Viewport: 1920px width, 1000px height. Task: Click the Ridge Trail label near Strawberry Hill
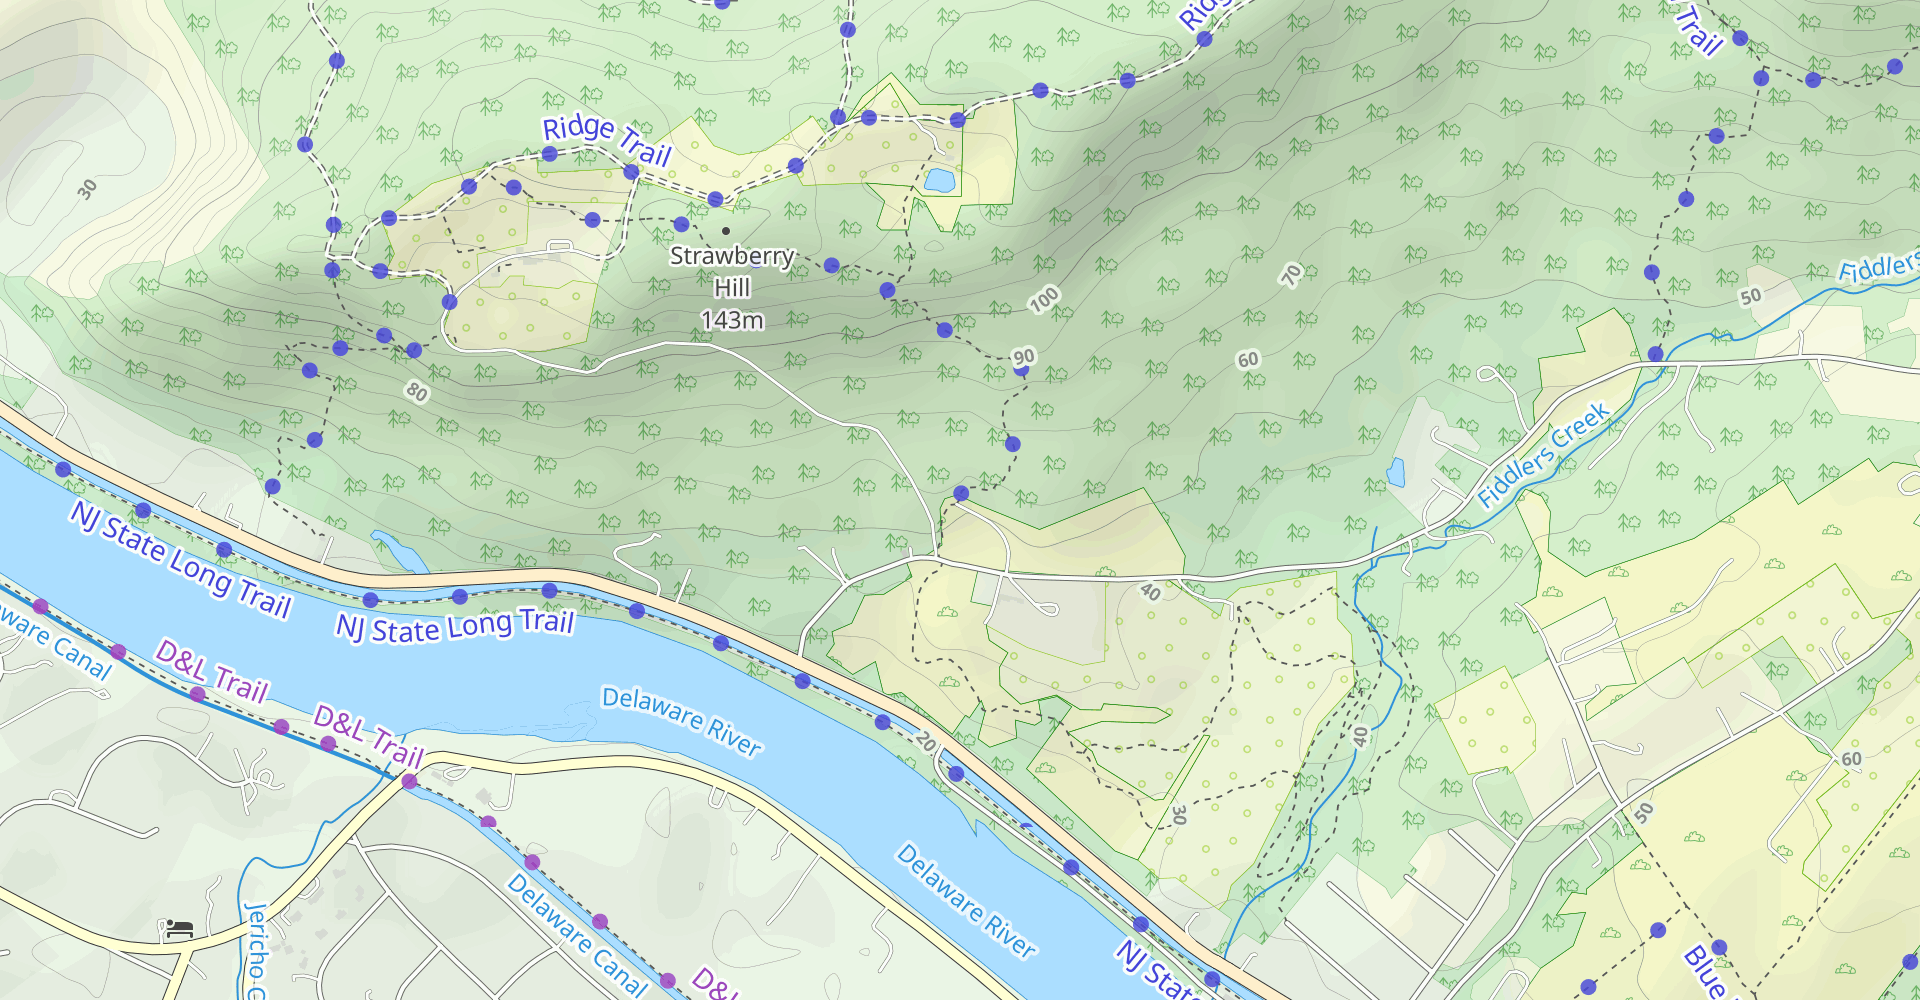point(606,140)
